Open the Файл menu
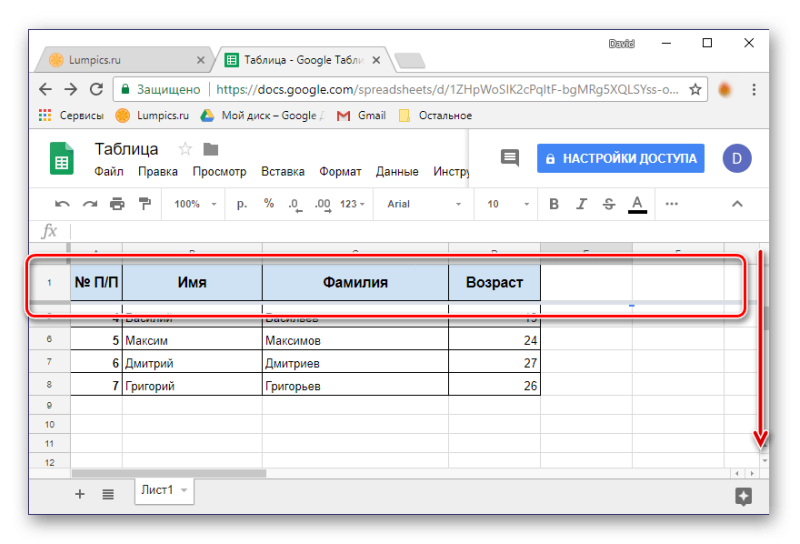Viewport: 800px width, 544px height. coord(109,172)
